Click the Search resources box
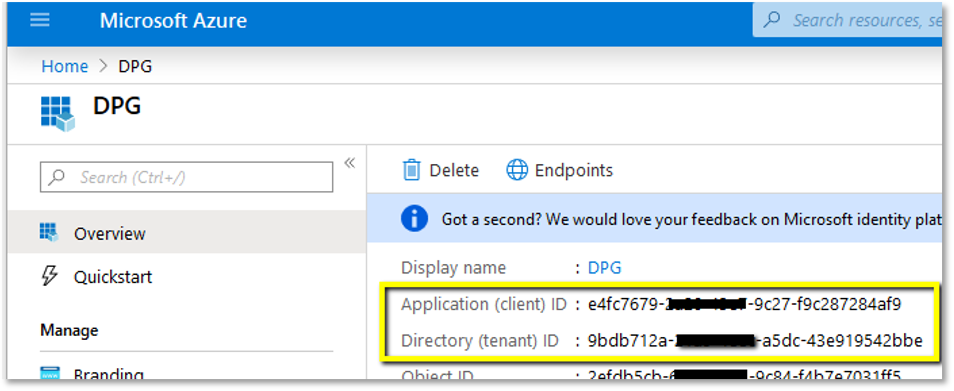This screenshot has width=954, height=391. tap(849, 21)
